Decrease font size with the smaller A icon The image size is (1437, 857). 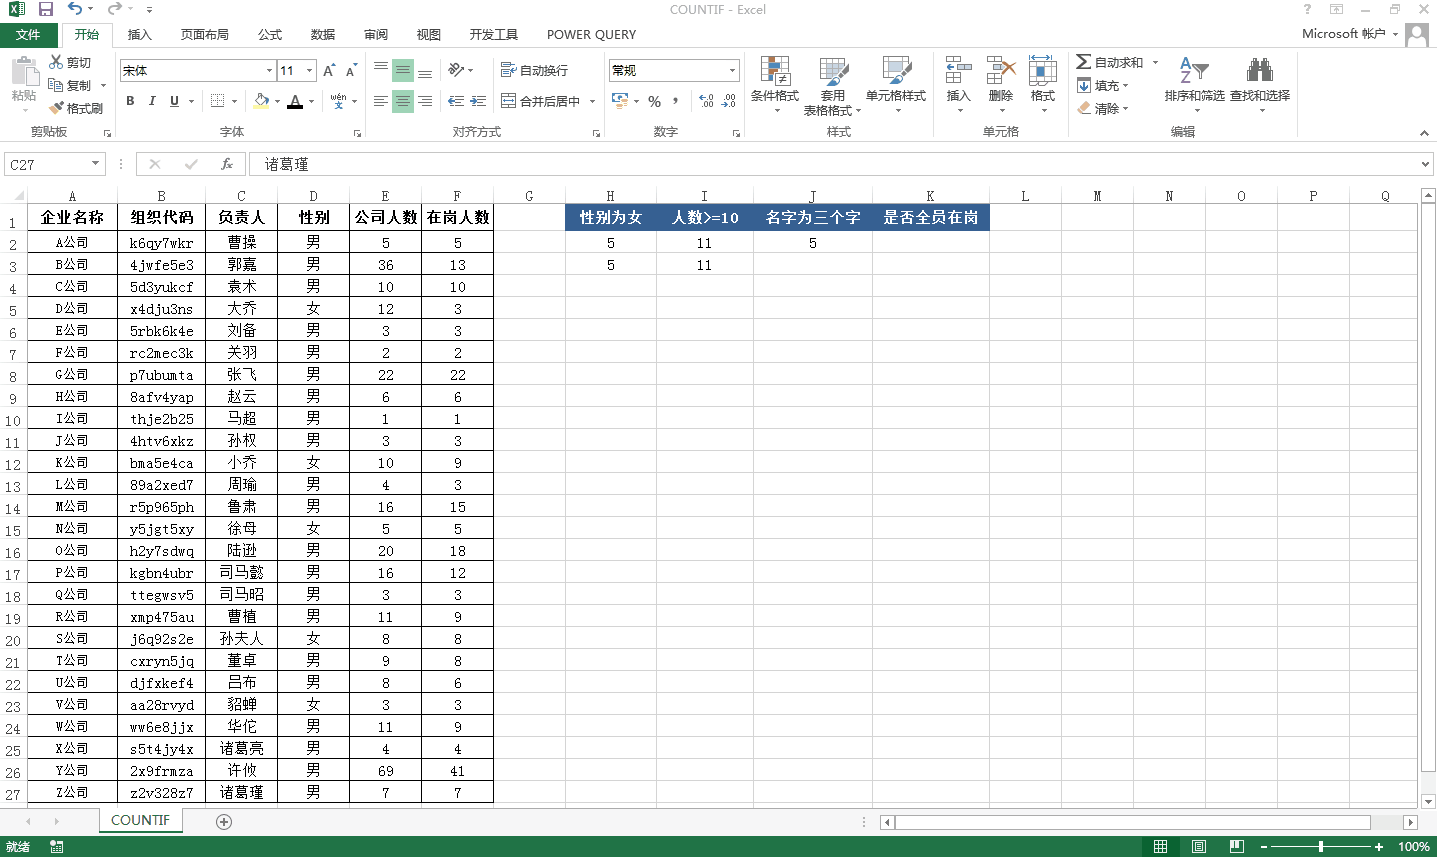[x=351, y=70]
